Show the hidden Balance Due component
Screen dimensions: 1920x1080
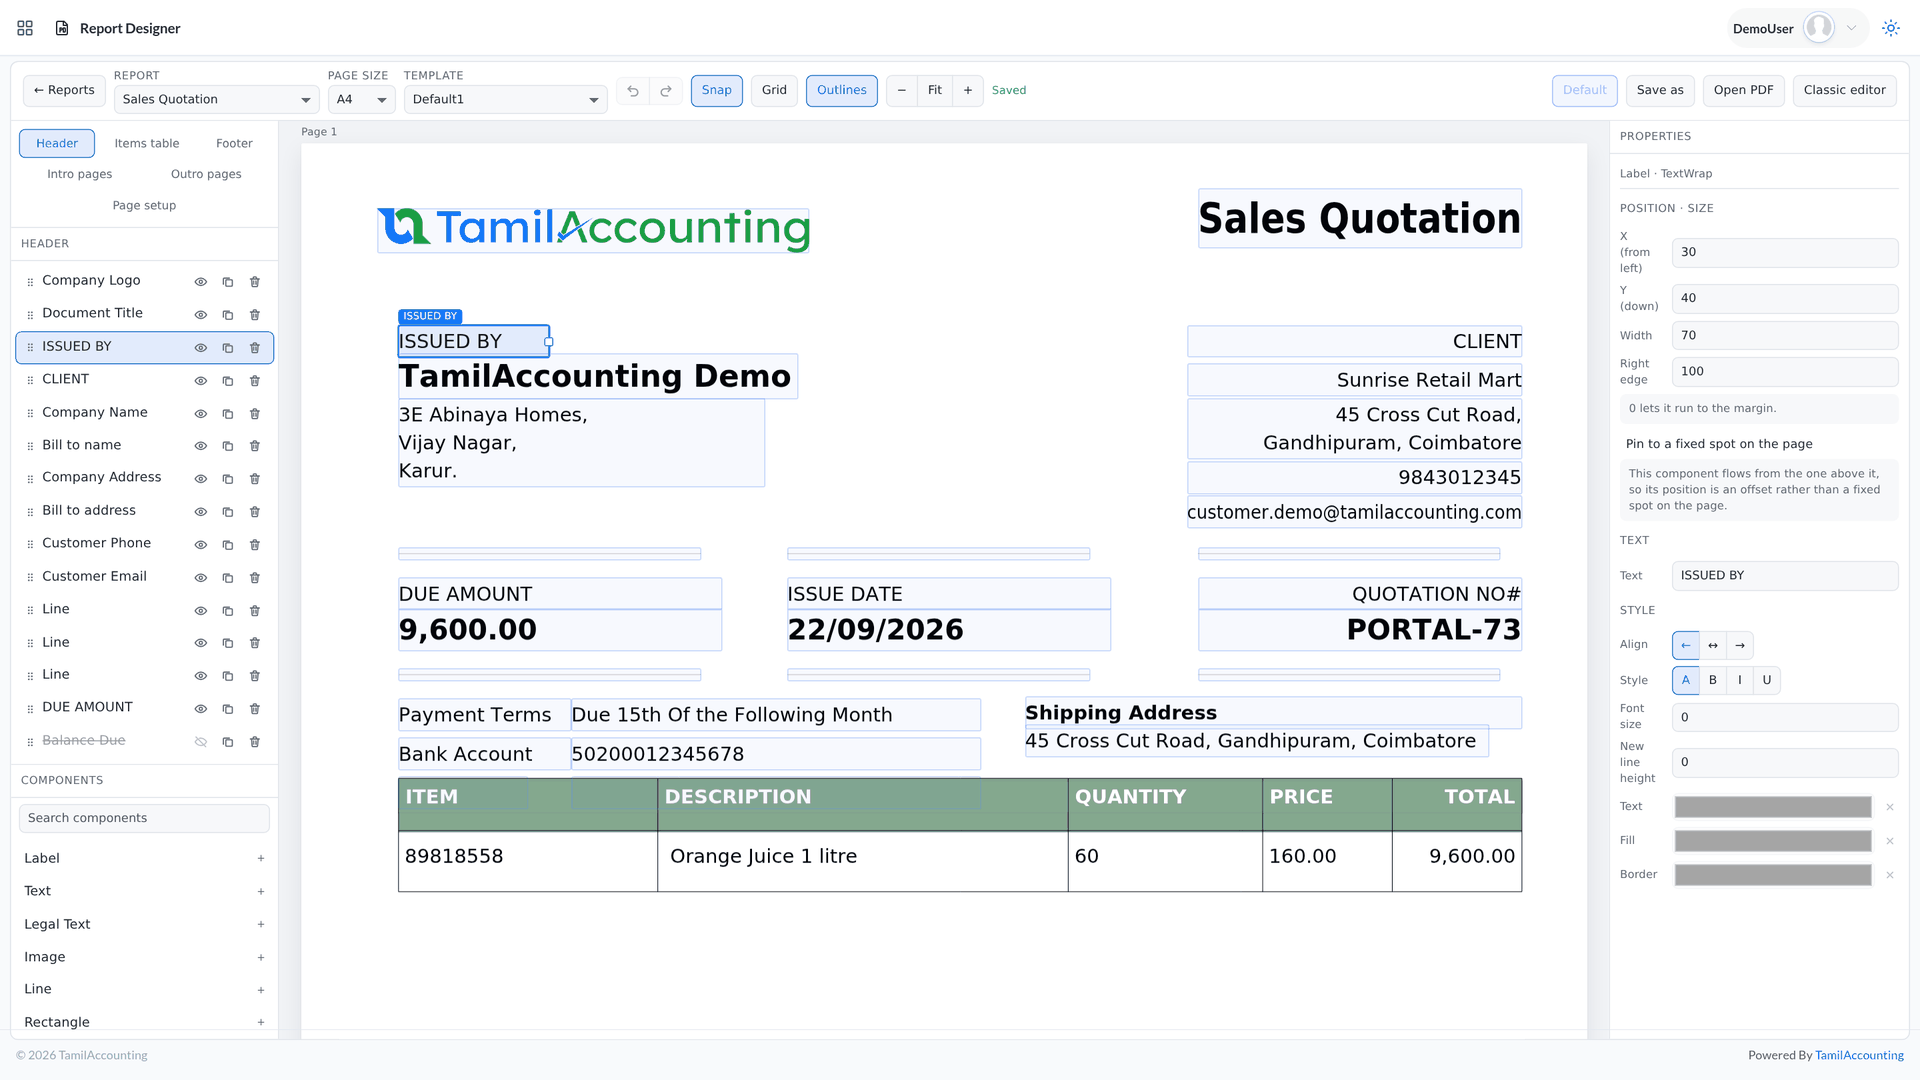coord(201,742)
